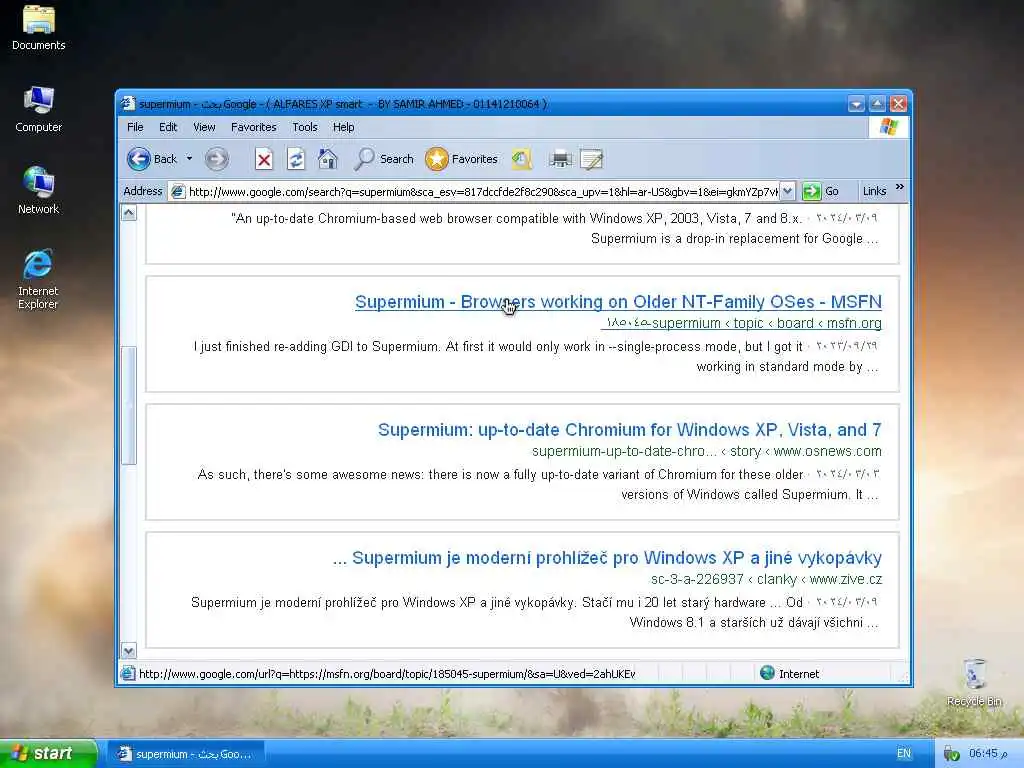This screenshot has width=1024, height=768.
Task: Click the EN language indicator
Action: click(904, 754)
